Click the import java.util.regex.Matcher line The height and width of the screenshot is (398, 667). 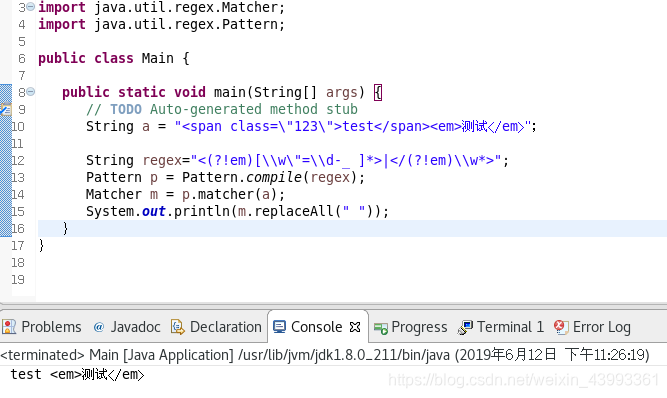pos(162,7)
